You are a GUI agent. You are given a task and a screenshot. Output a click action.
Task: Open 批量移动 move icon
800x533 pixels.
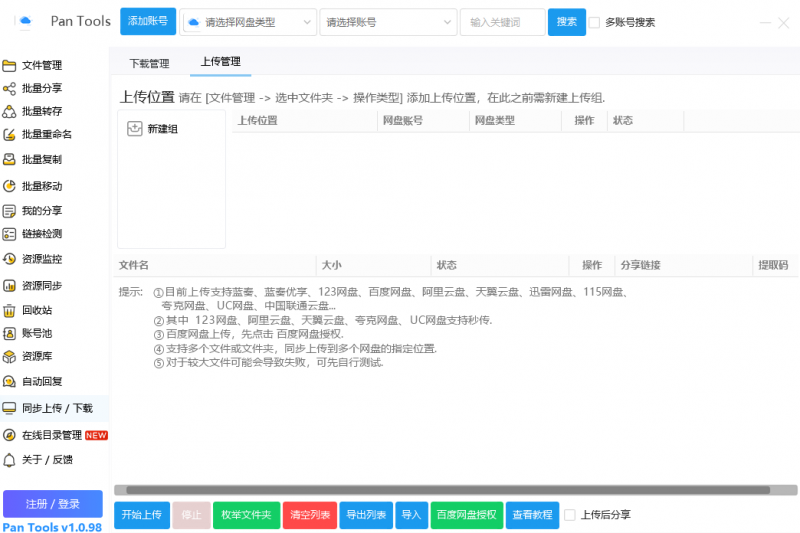point(9,186)
